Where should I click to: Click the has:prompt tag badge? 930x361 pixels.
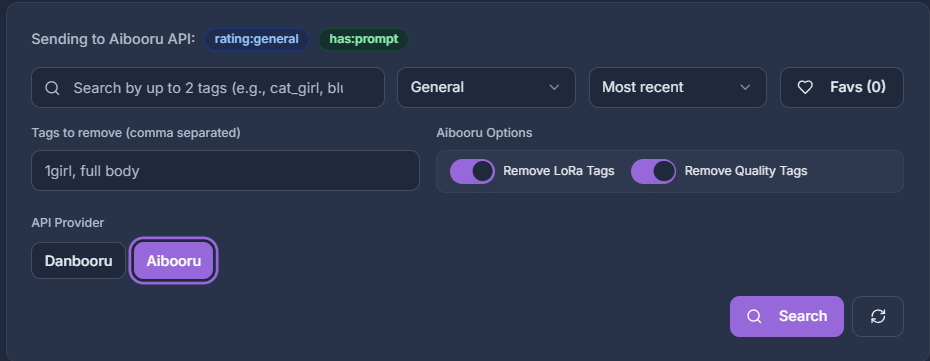tap(364, 40)
